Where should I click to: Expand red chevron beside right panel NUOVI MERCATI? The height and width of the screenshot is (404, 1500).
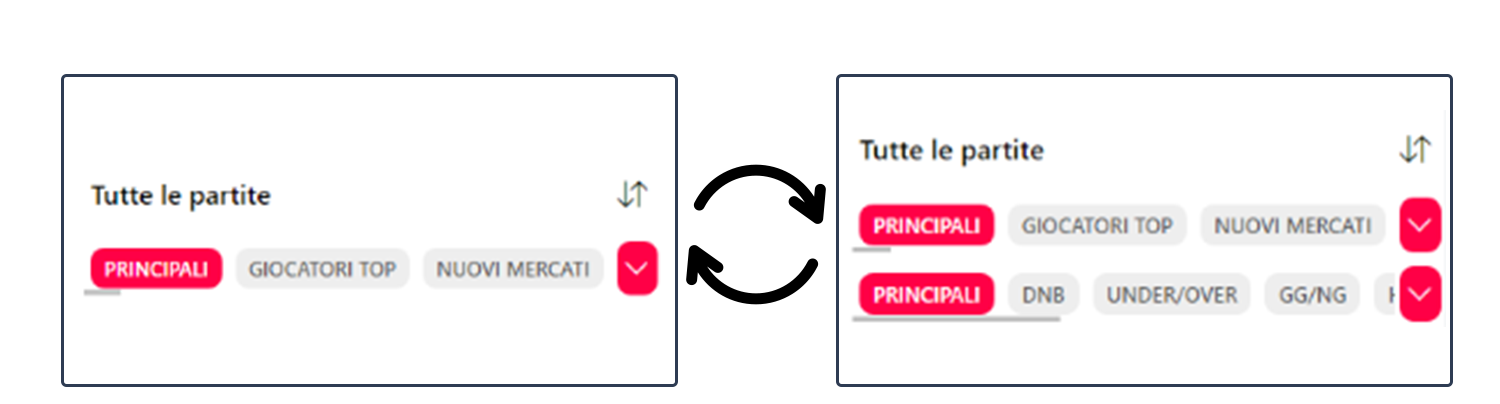[x=1420, y=225]
